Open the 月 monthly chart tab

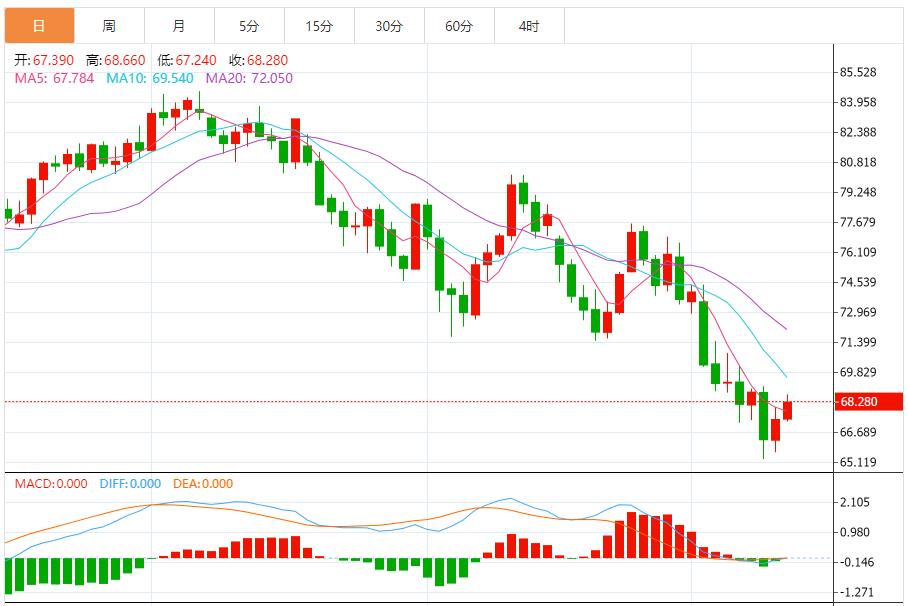(179, 25)
